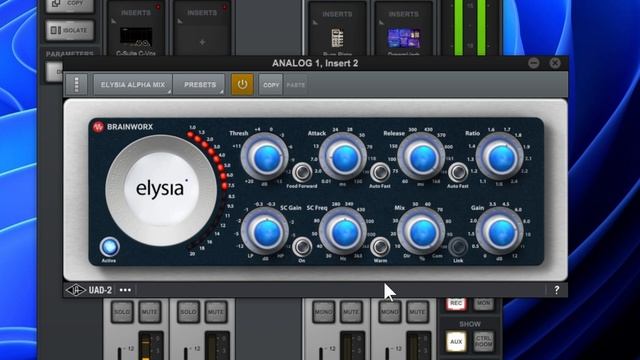Toggle the first MONO button
This screenshot has height=360, width=640.
point(323,312)
